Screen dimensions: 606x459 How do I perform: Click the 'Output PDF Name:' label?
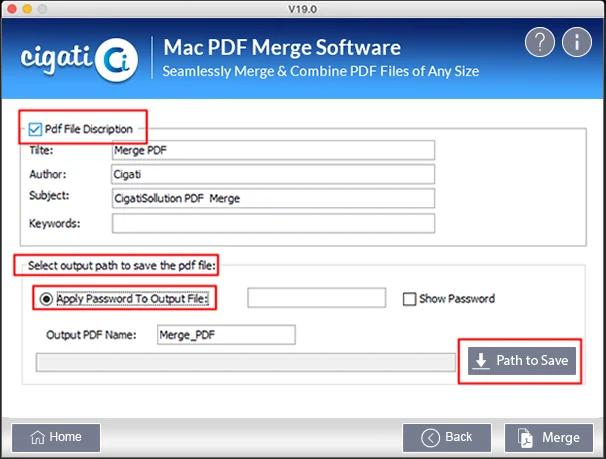click(91, 335)
